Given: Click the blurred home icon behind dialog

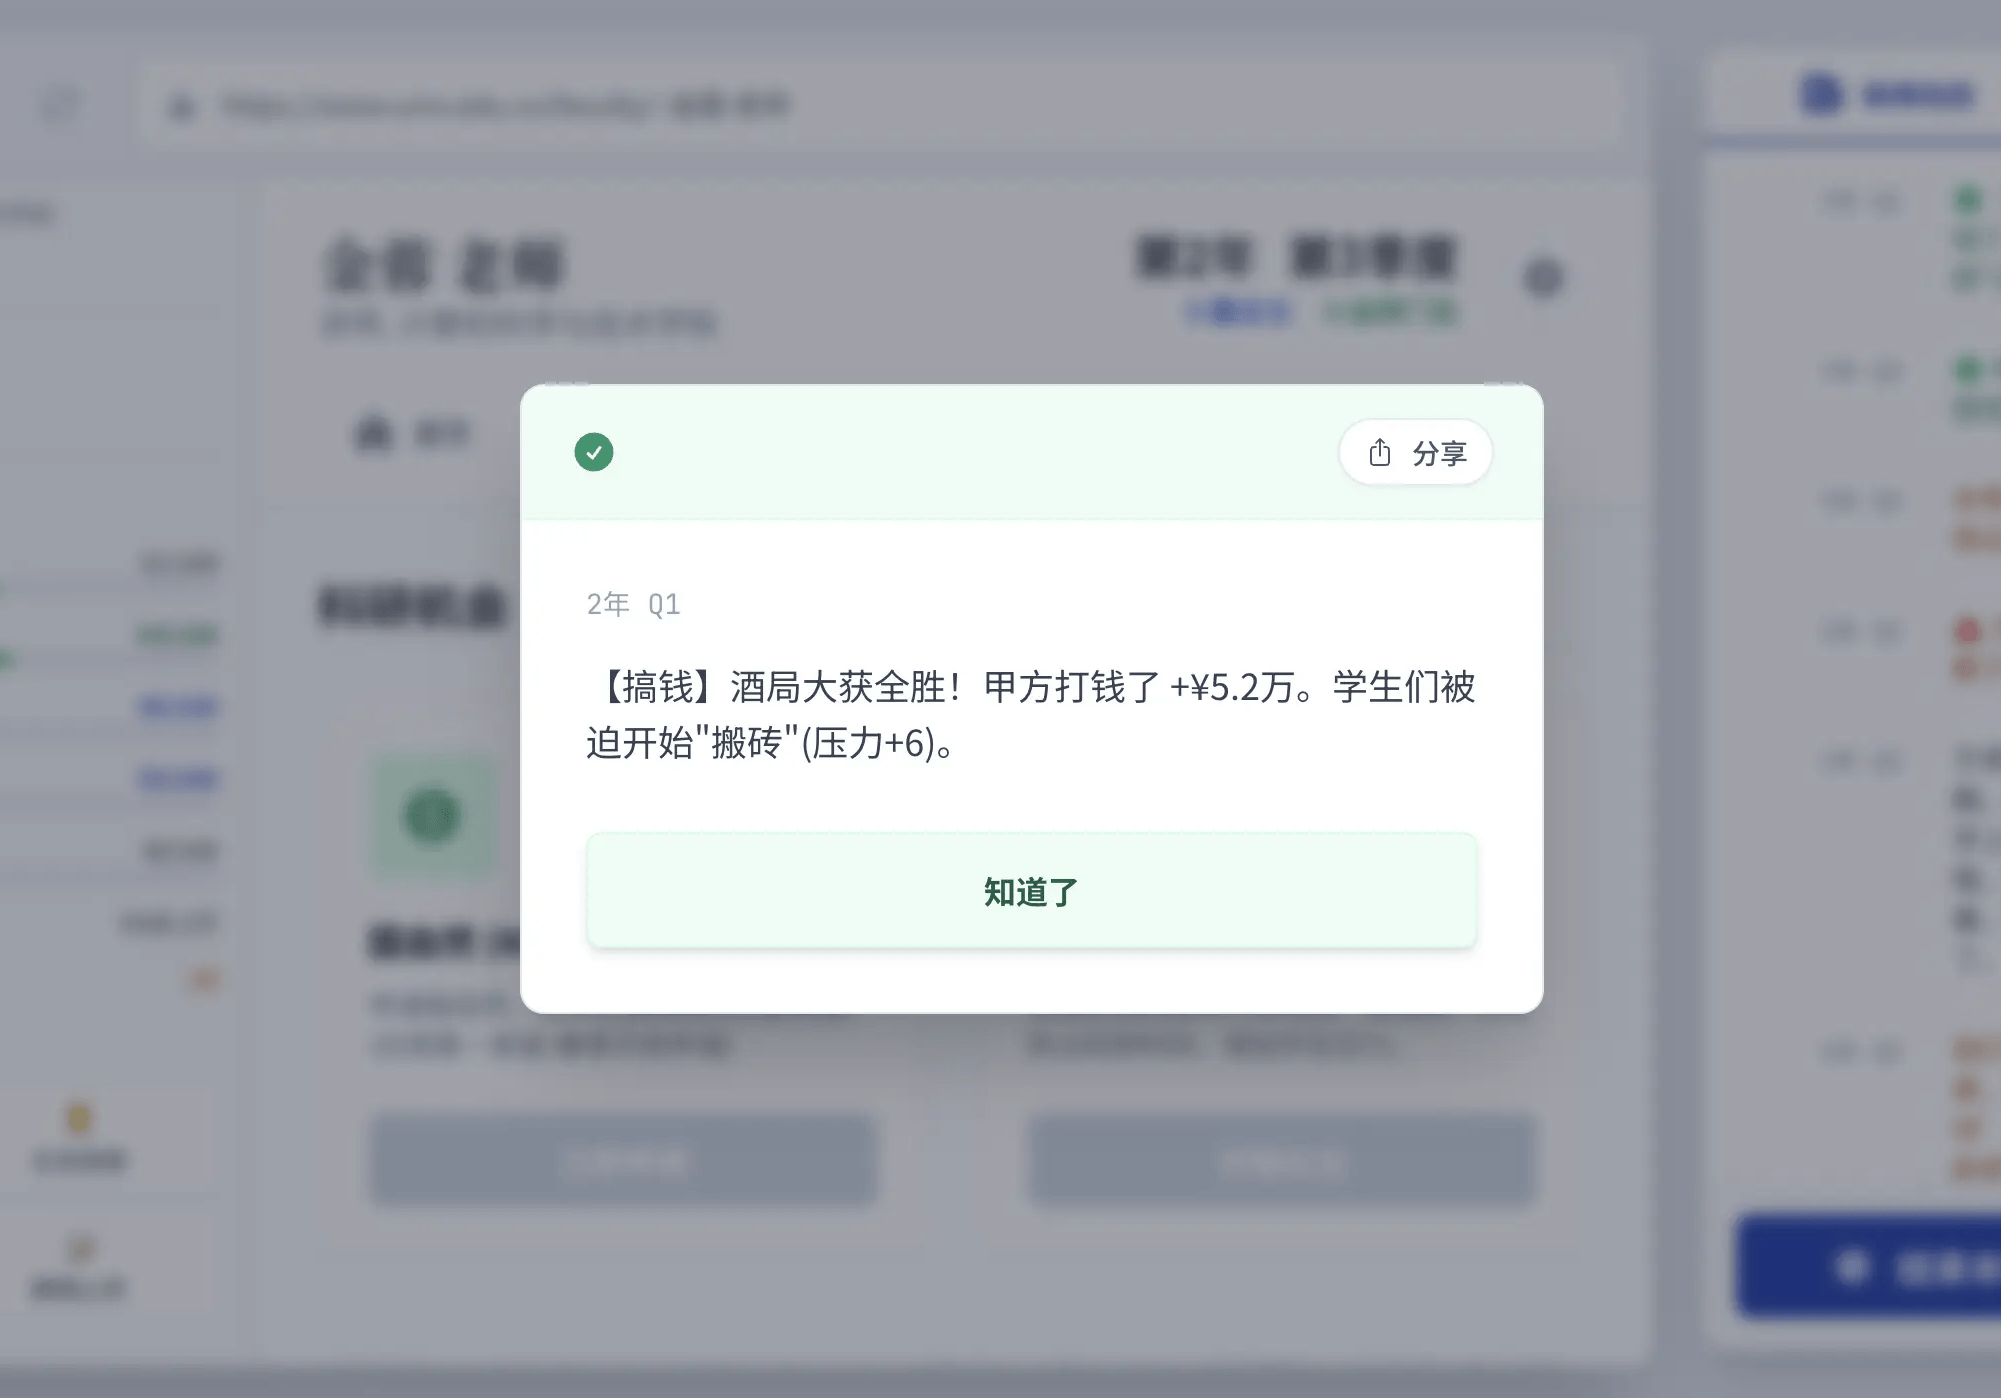Looking at the screenshot, I should [x=374, y=433].
